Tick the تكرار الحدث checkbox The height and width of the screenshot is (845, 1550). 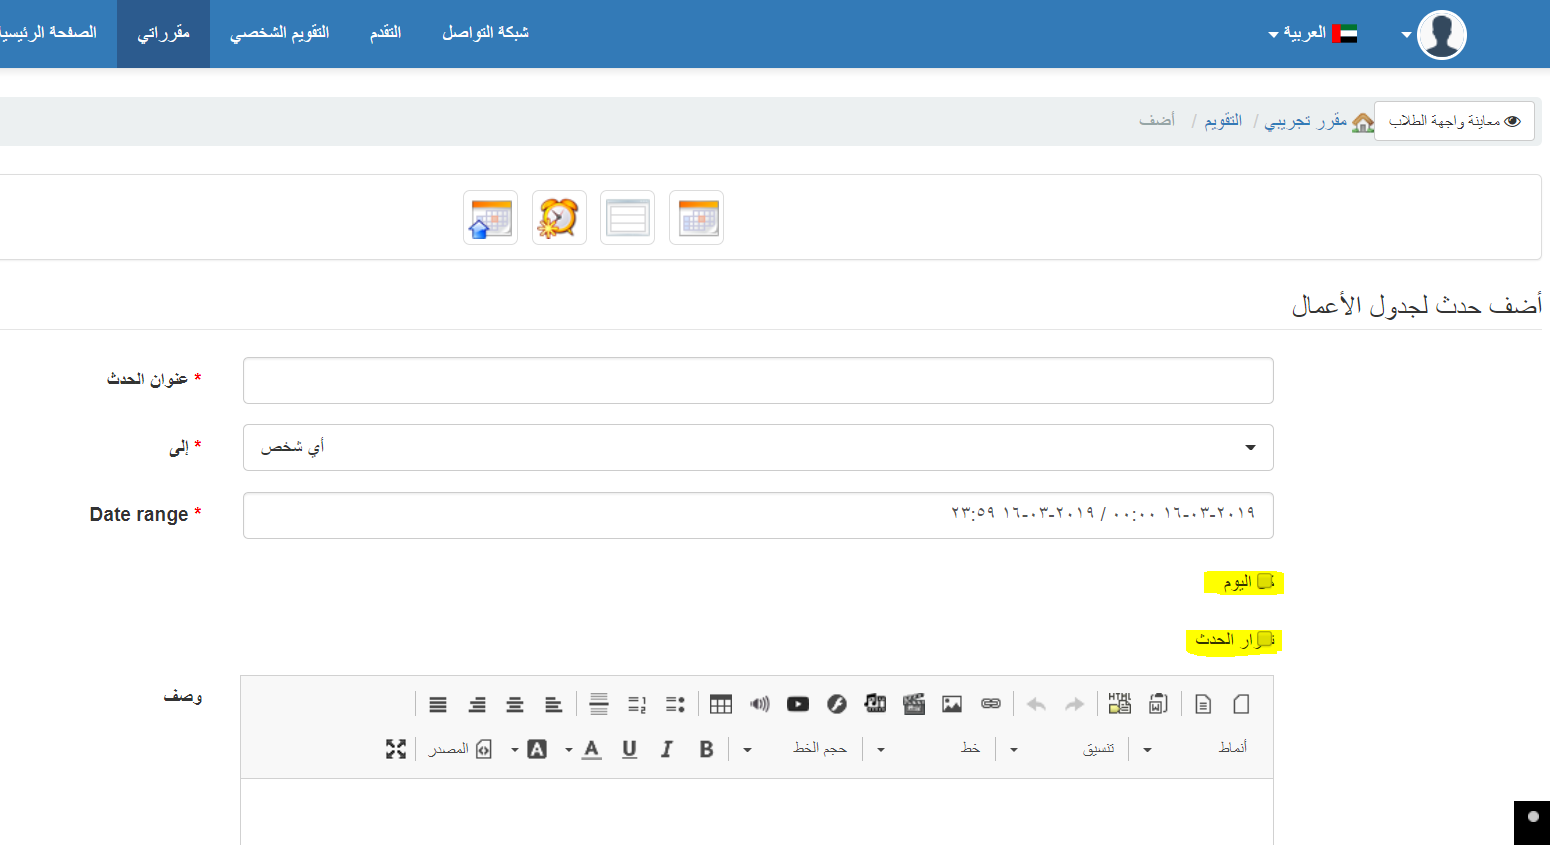[x=1265, y=639]
